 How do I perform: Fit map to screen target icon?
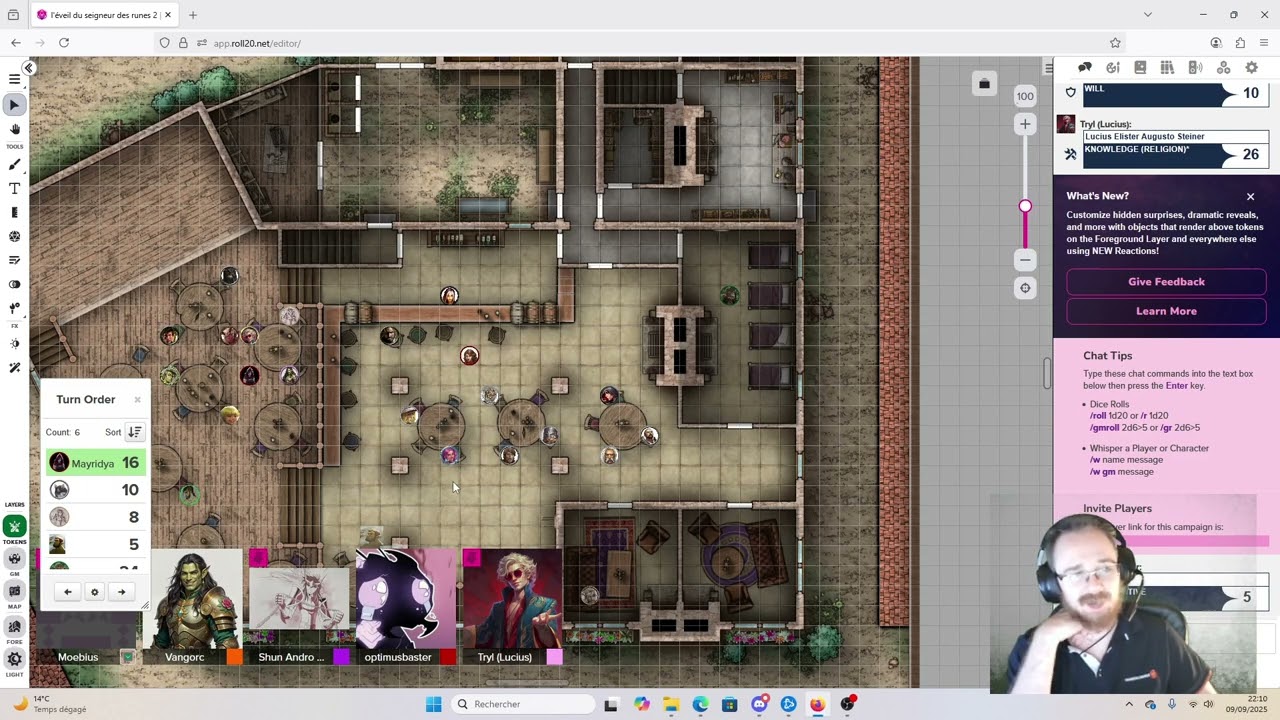pos(1025,288)
